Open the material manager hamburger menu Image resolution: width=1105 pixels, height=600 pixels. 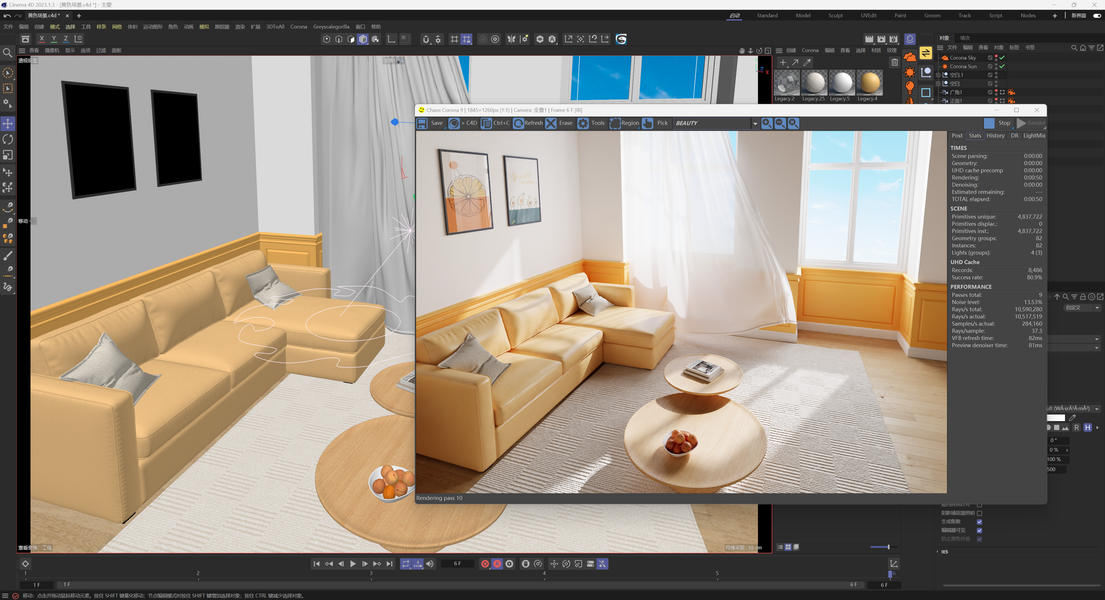pos(779,51)
